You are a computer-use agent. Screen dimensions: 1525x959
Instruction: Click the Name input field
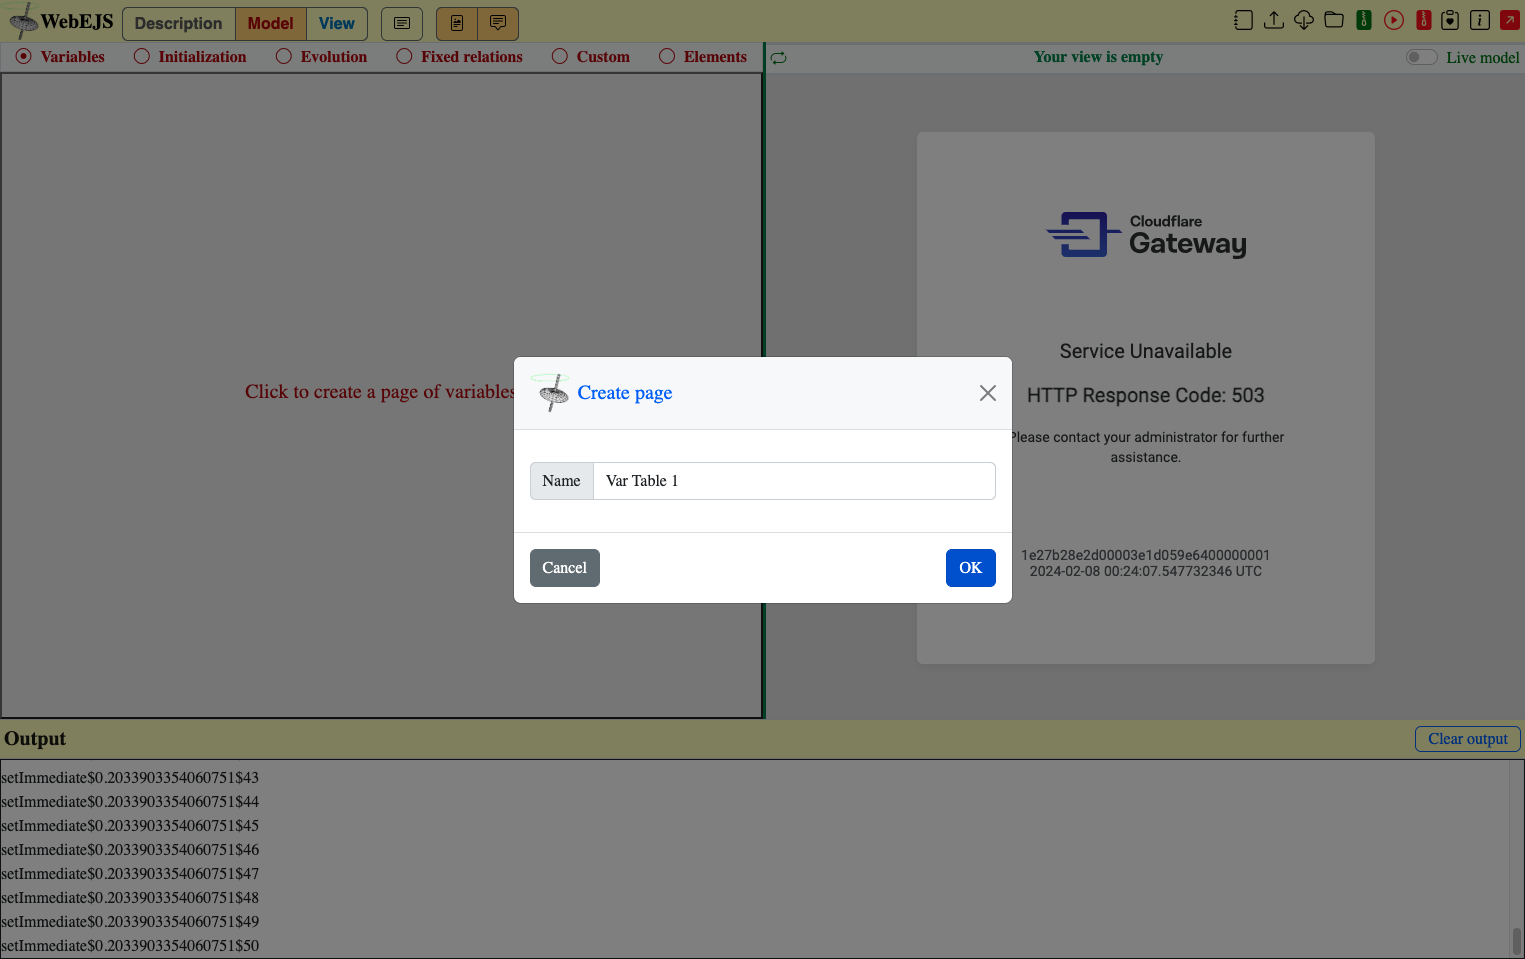795,481
